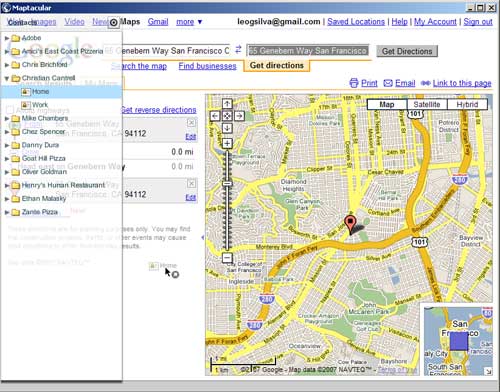This screenshot has width=500, height=392.
Task: Click the Maps label in top bar
Action: 130,22
